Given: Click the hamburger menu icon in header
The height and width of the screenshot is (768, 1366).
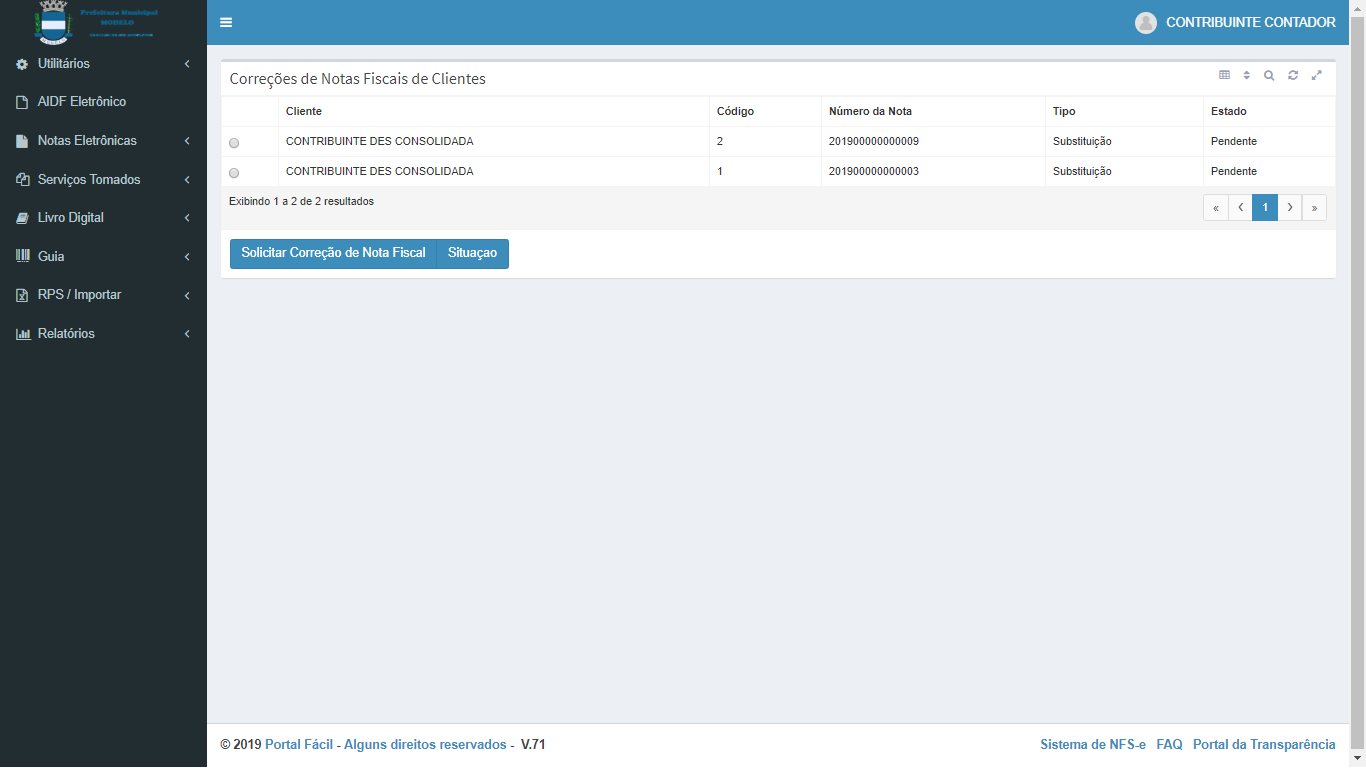Looking at the screenshot, I should click(x=226, y=23).
